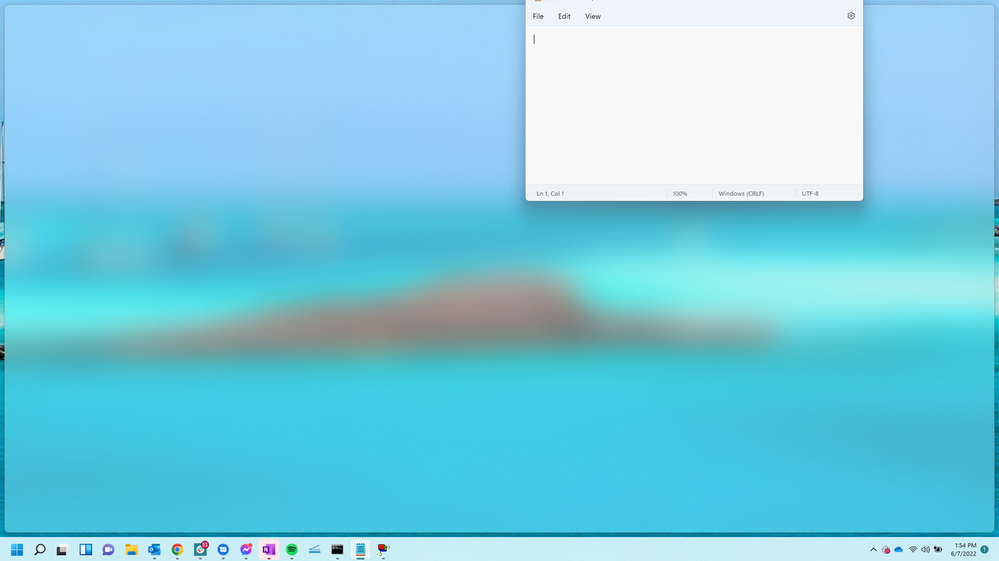999x561 pixels.
Task: Switch to Spotify in the taskbar
Action: click(x=292, y=550)
